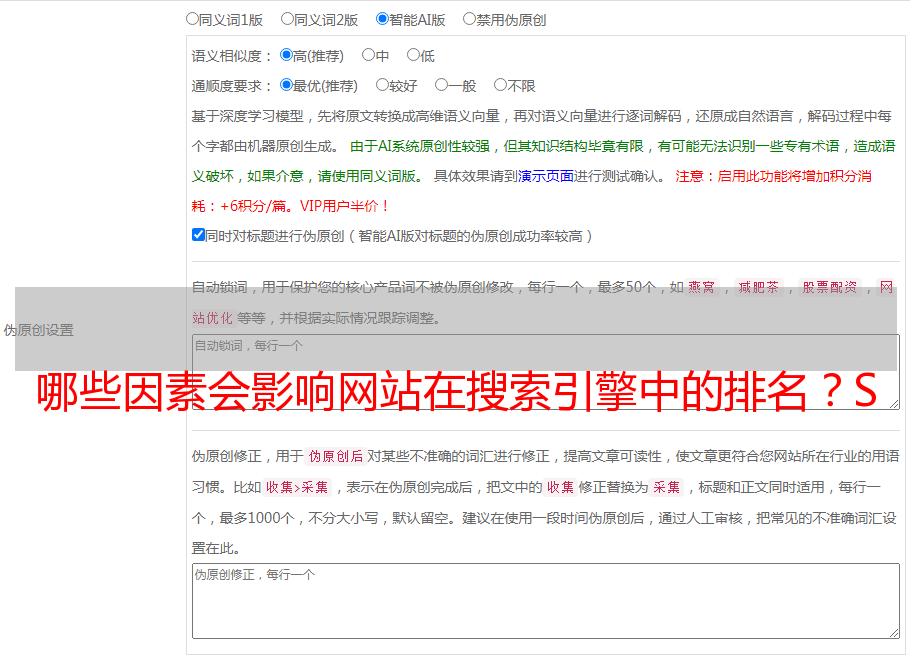Screen dimensions: 911x658
Task: Open the 演示页面 demo link
Action: (x=545, y=176)
